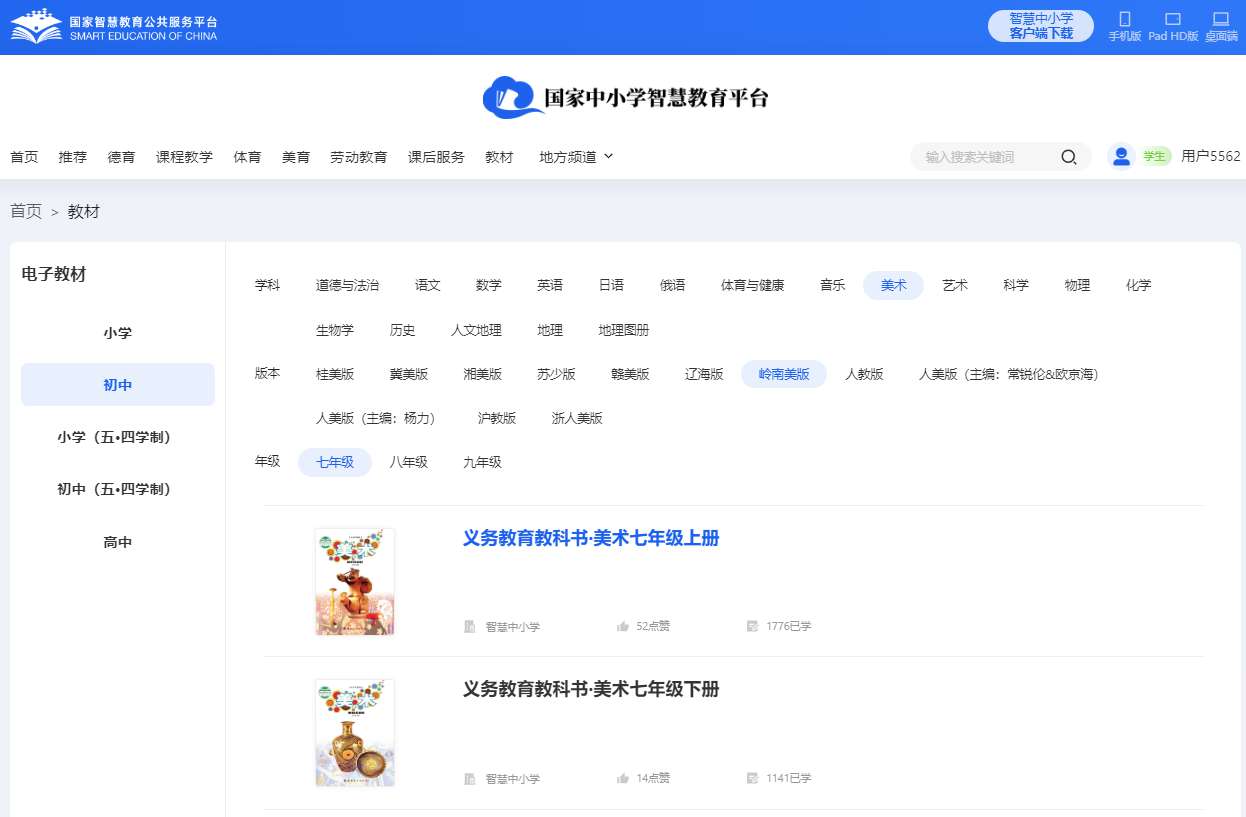This screenshot has height=817, width=1246.
Task: Choose the 英语 subject filter
Action: click(550, 285)
